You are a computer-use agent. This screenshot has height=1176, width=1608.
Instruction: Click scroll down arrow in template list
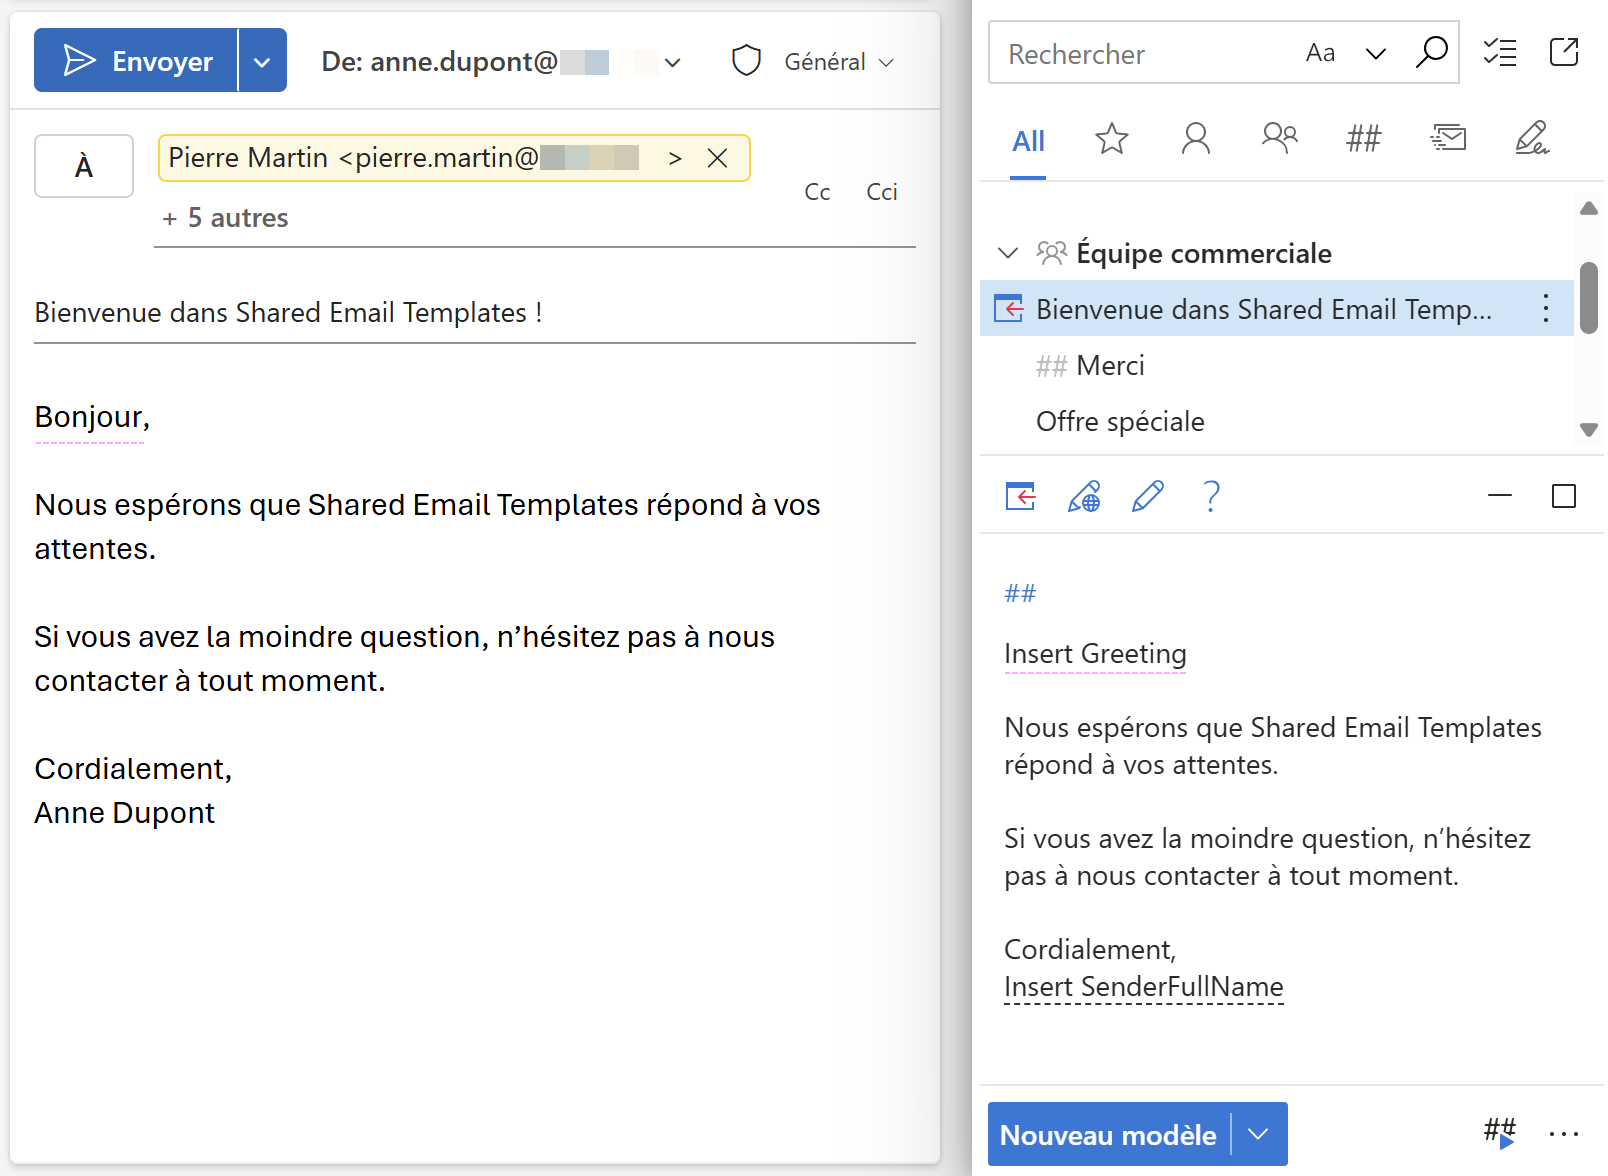coord(1588,430)
